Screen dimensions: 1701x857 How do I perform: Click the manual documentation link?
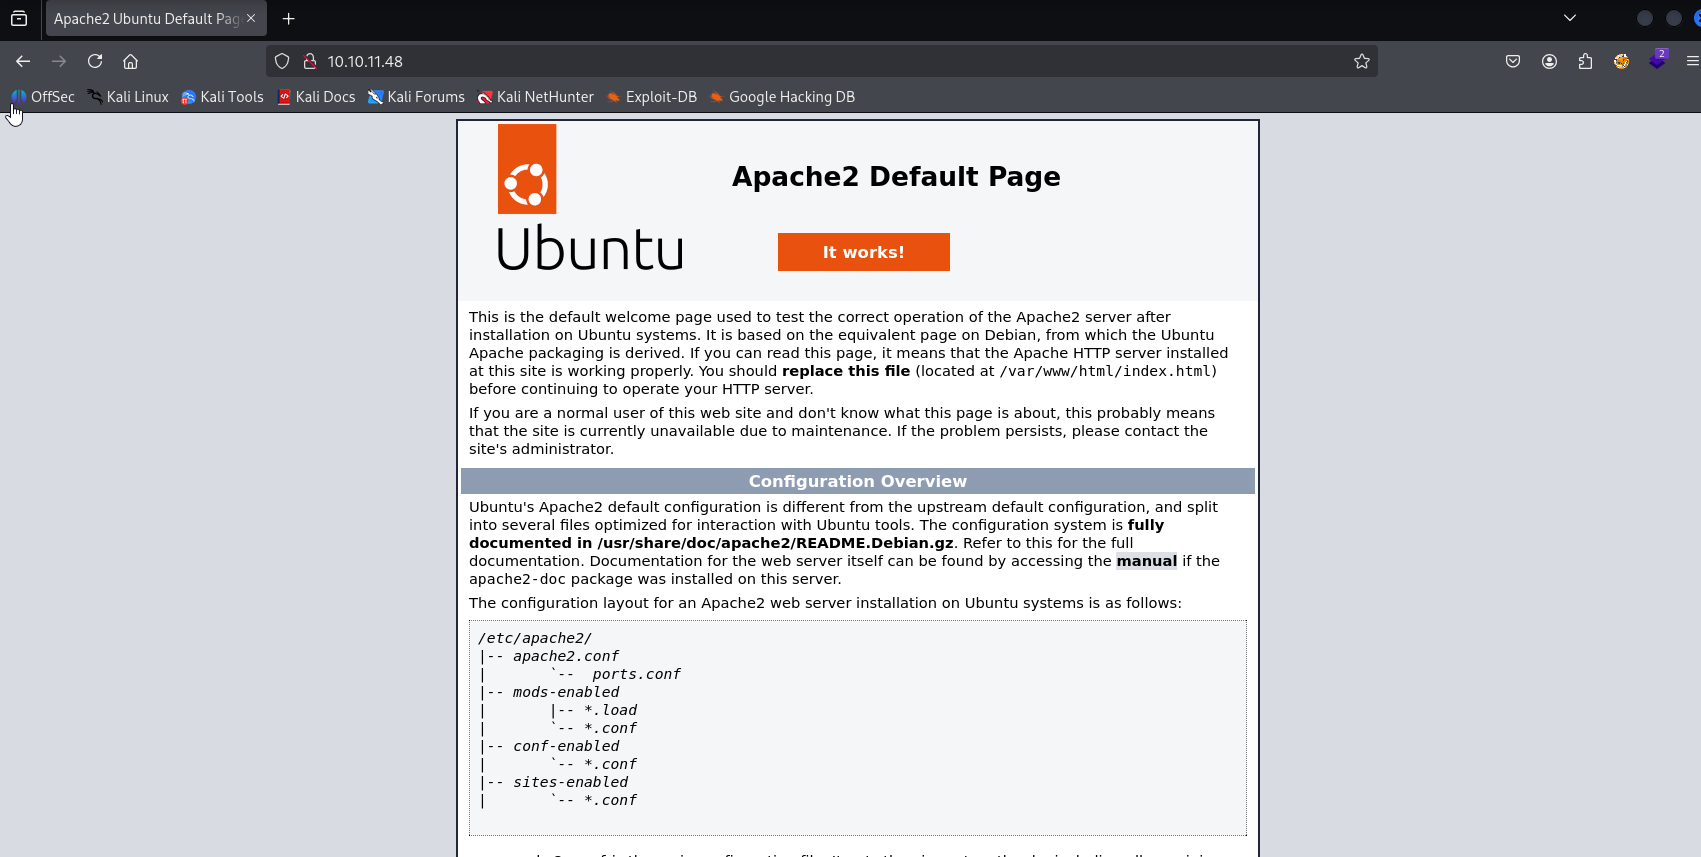(x=1146, y=561)
